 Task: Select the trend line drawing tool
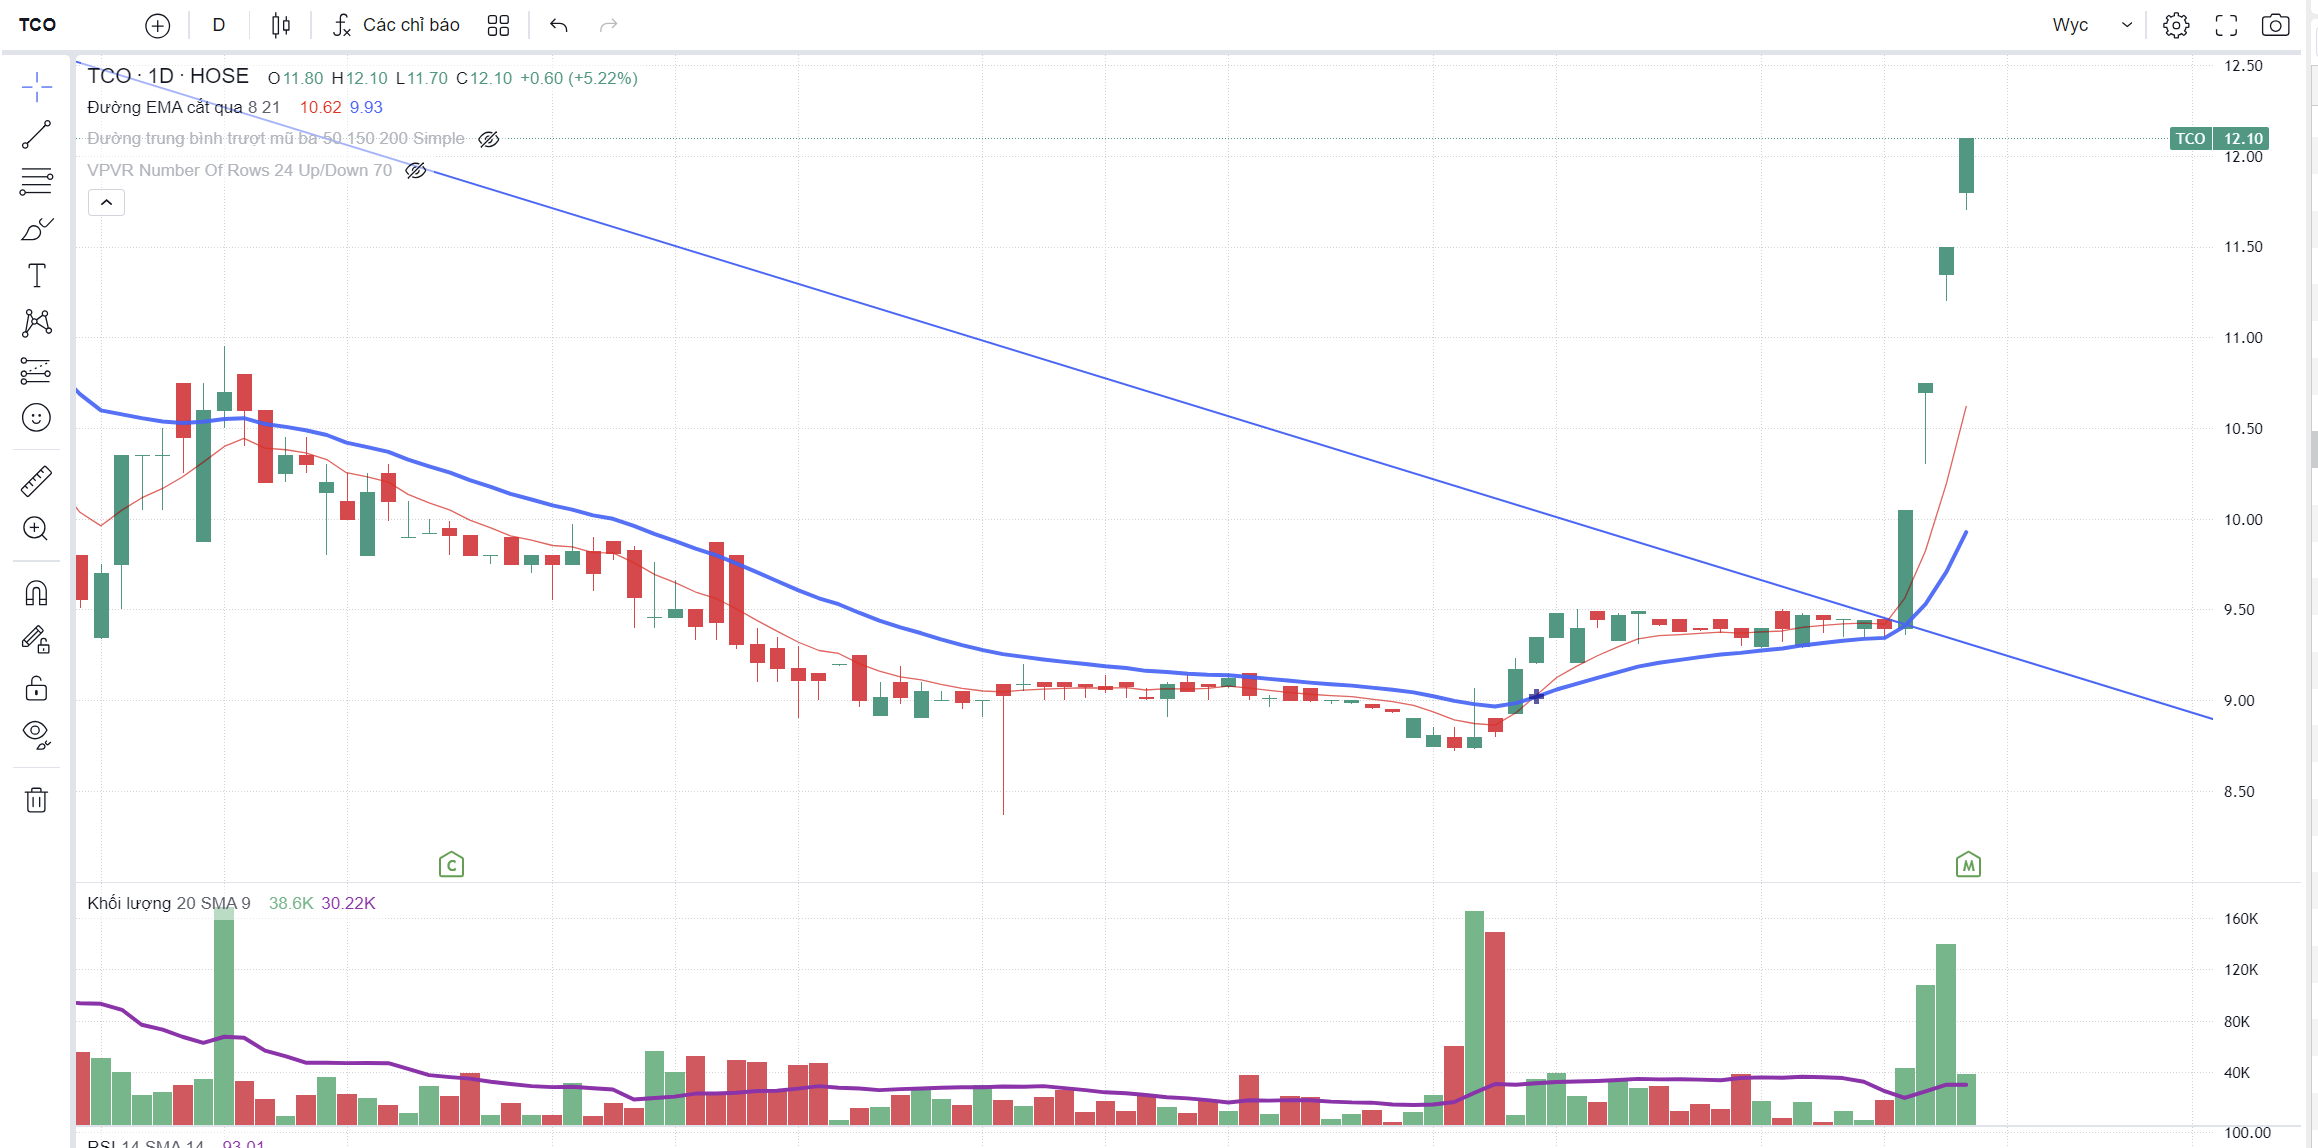[x=36, y=135]
